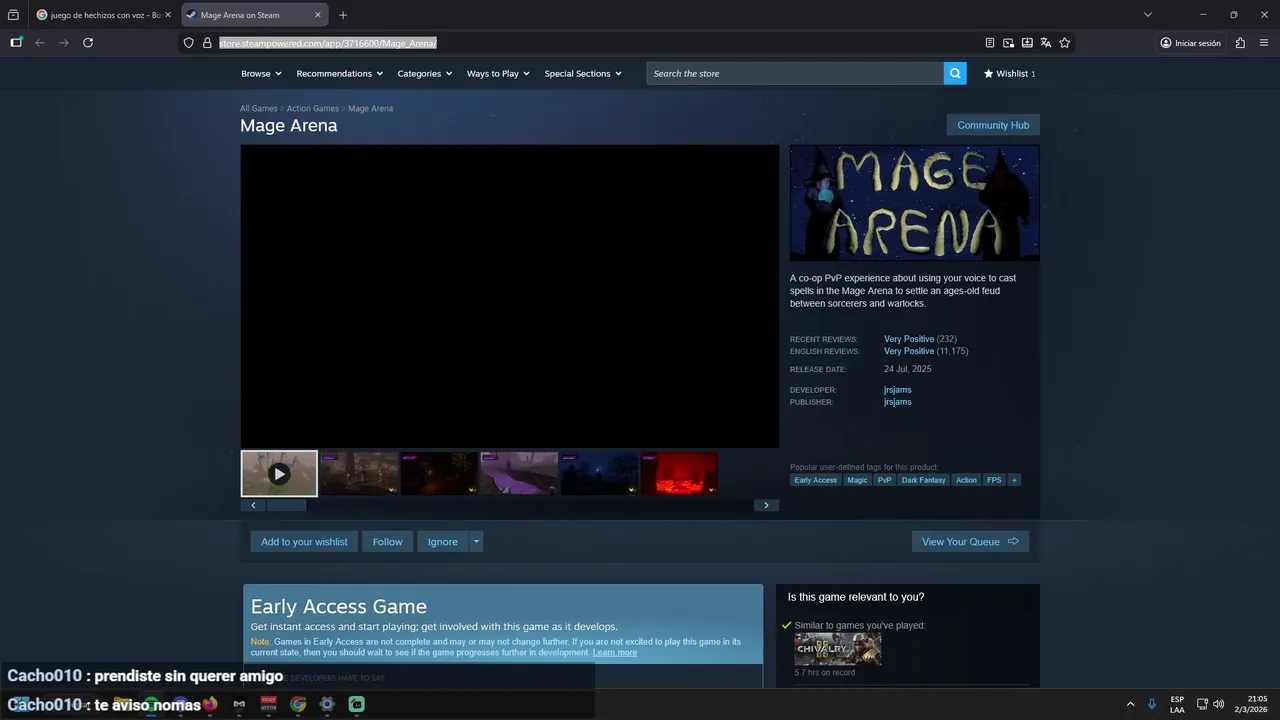Image resolution: width=1280 pixels, height=720 pixels.
Task: Click the Learn more link
Action: [614, 653]
